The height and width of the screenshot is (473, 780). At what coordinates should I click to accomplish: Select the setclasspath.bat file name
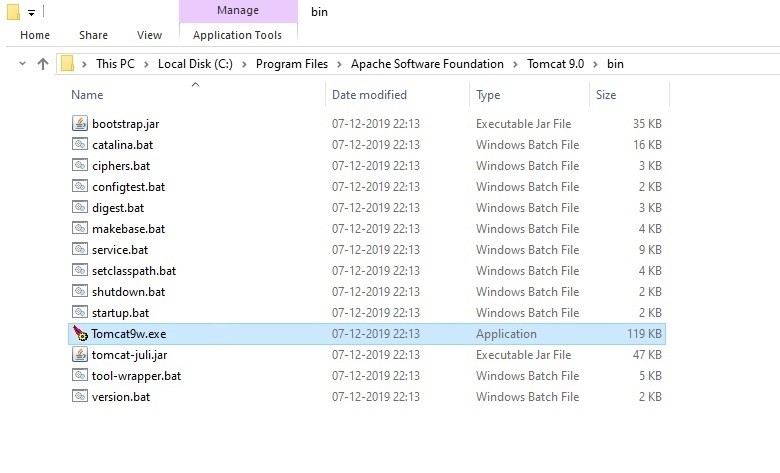(134, 271)
